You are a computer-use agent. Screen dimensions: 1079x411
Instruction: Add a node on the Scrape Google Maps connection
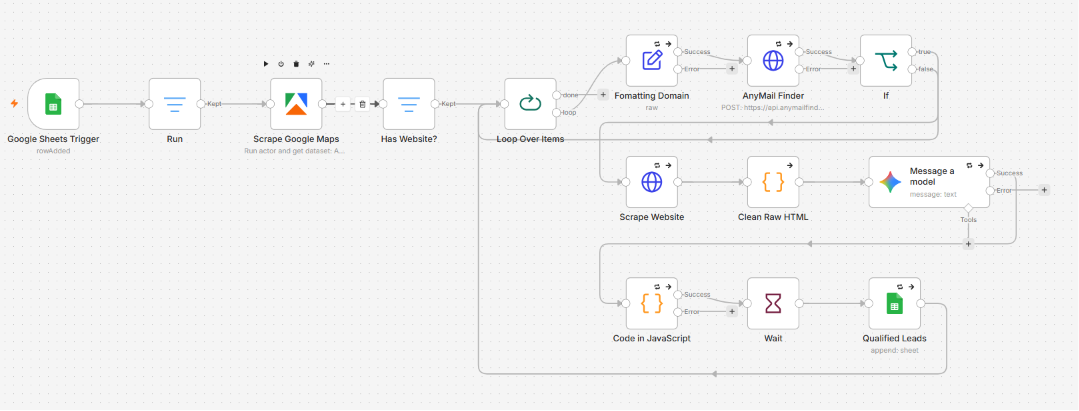point(343,104)
